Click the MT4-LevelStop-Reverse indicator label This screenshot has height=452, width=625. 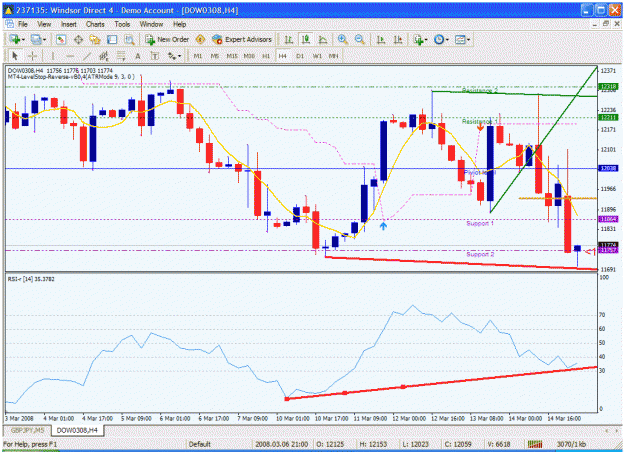(71, 77)
